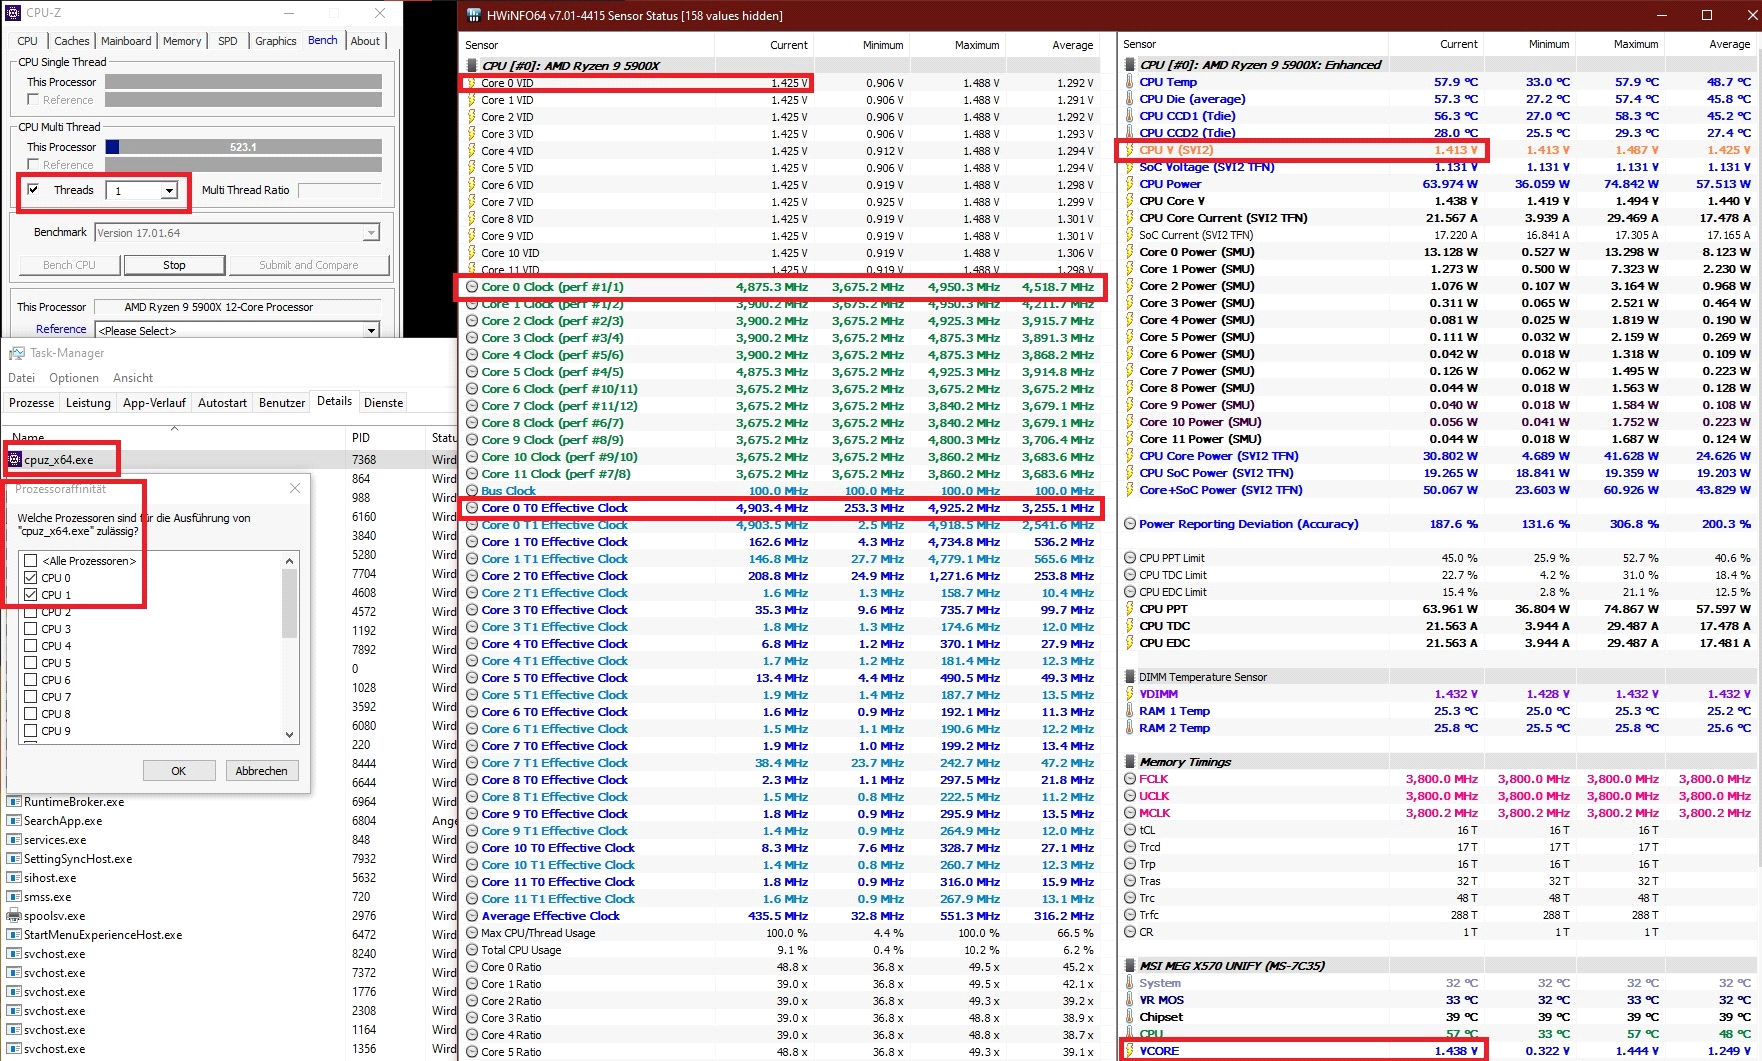Viewport: 1762px width, 1061px height.
Task: Click the SearchApp.exe process icon
Action: [x=15, y=821]
